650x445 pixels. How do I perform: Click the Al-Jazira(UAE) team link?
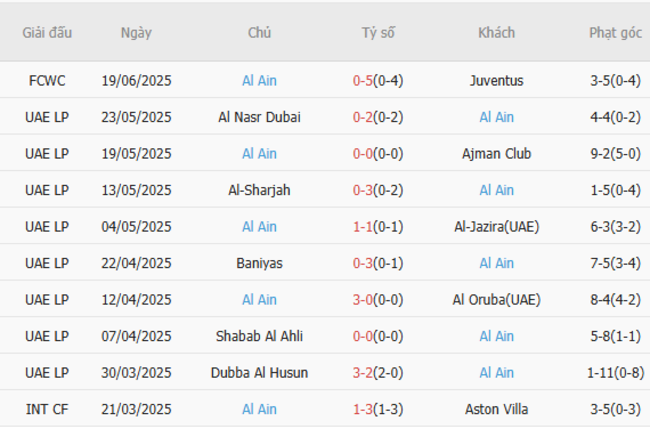pos(496,227)
